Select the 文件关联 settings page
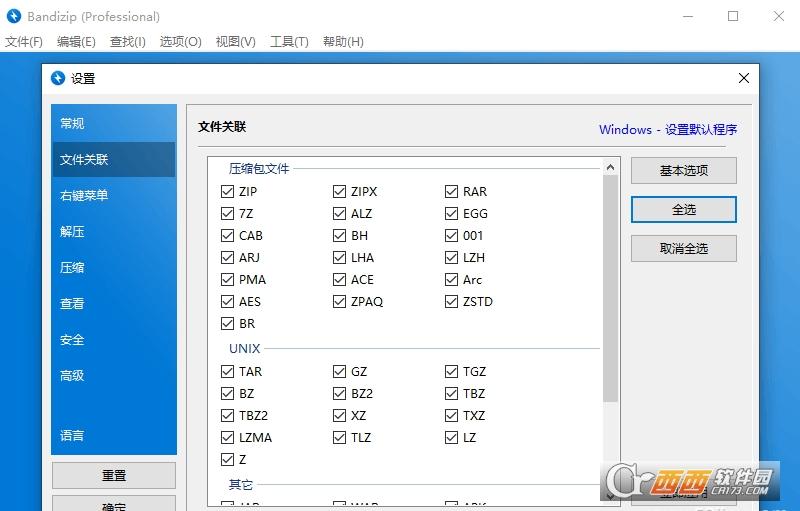The height and width of the screenshot is (511, 800). pos(114,160)
